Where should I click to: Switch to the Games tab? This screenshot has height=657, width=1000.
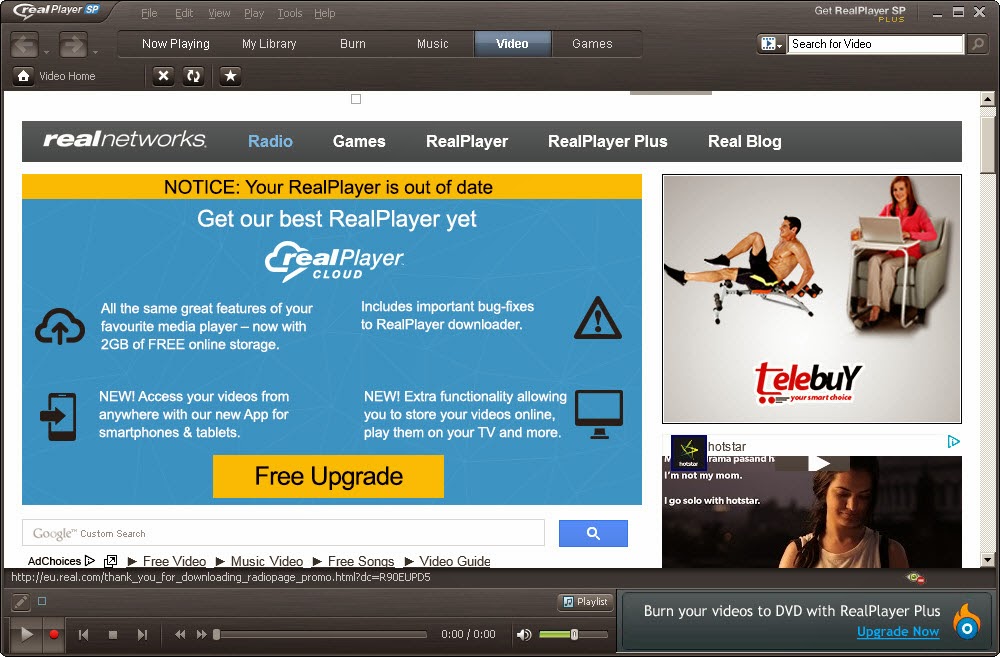[x=592, y=44]
